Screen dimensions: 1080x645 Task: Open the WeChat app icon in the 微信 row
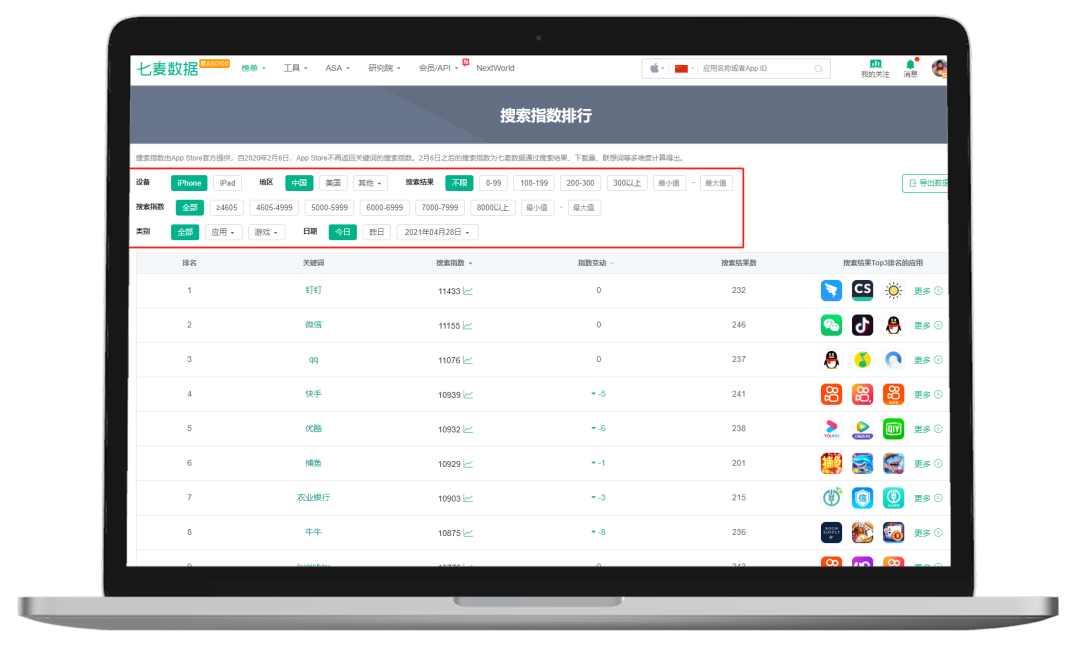point(831,325)
